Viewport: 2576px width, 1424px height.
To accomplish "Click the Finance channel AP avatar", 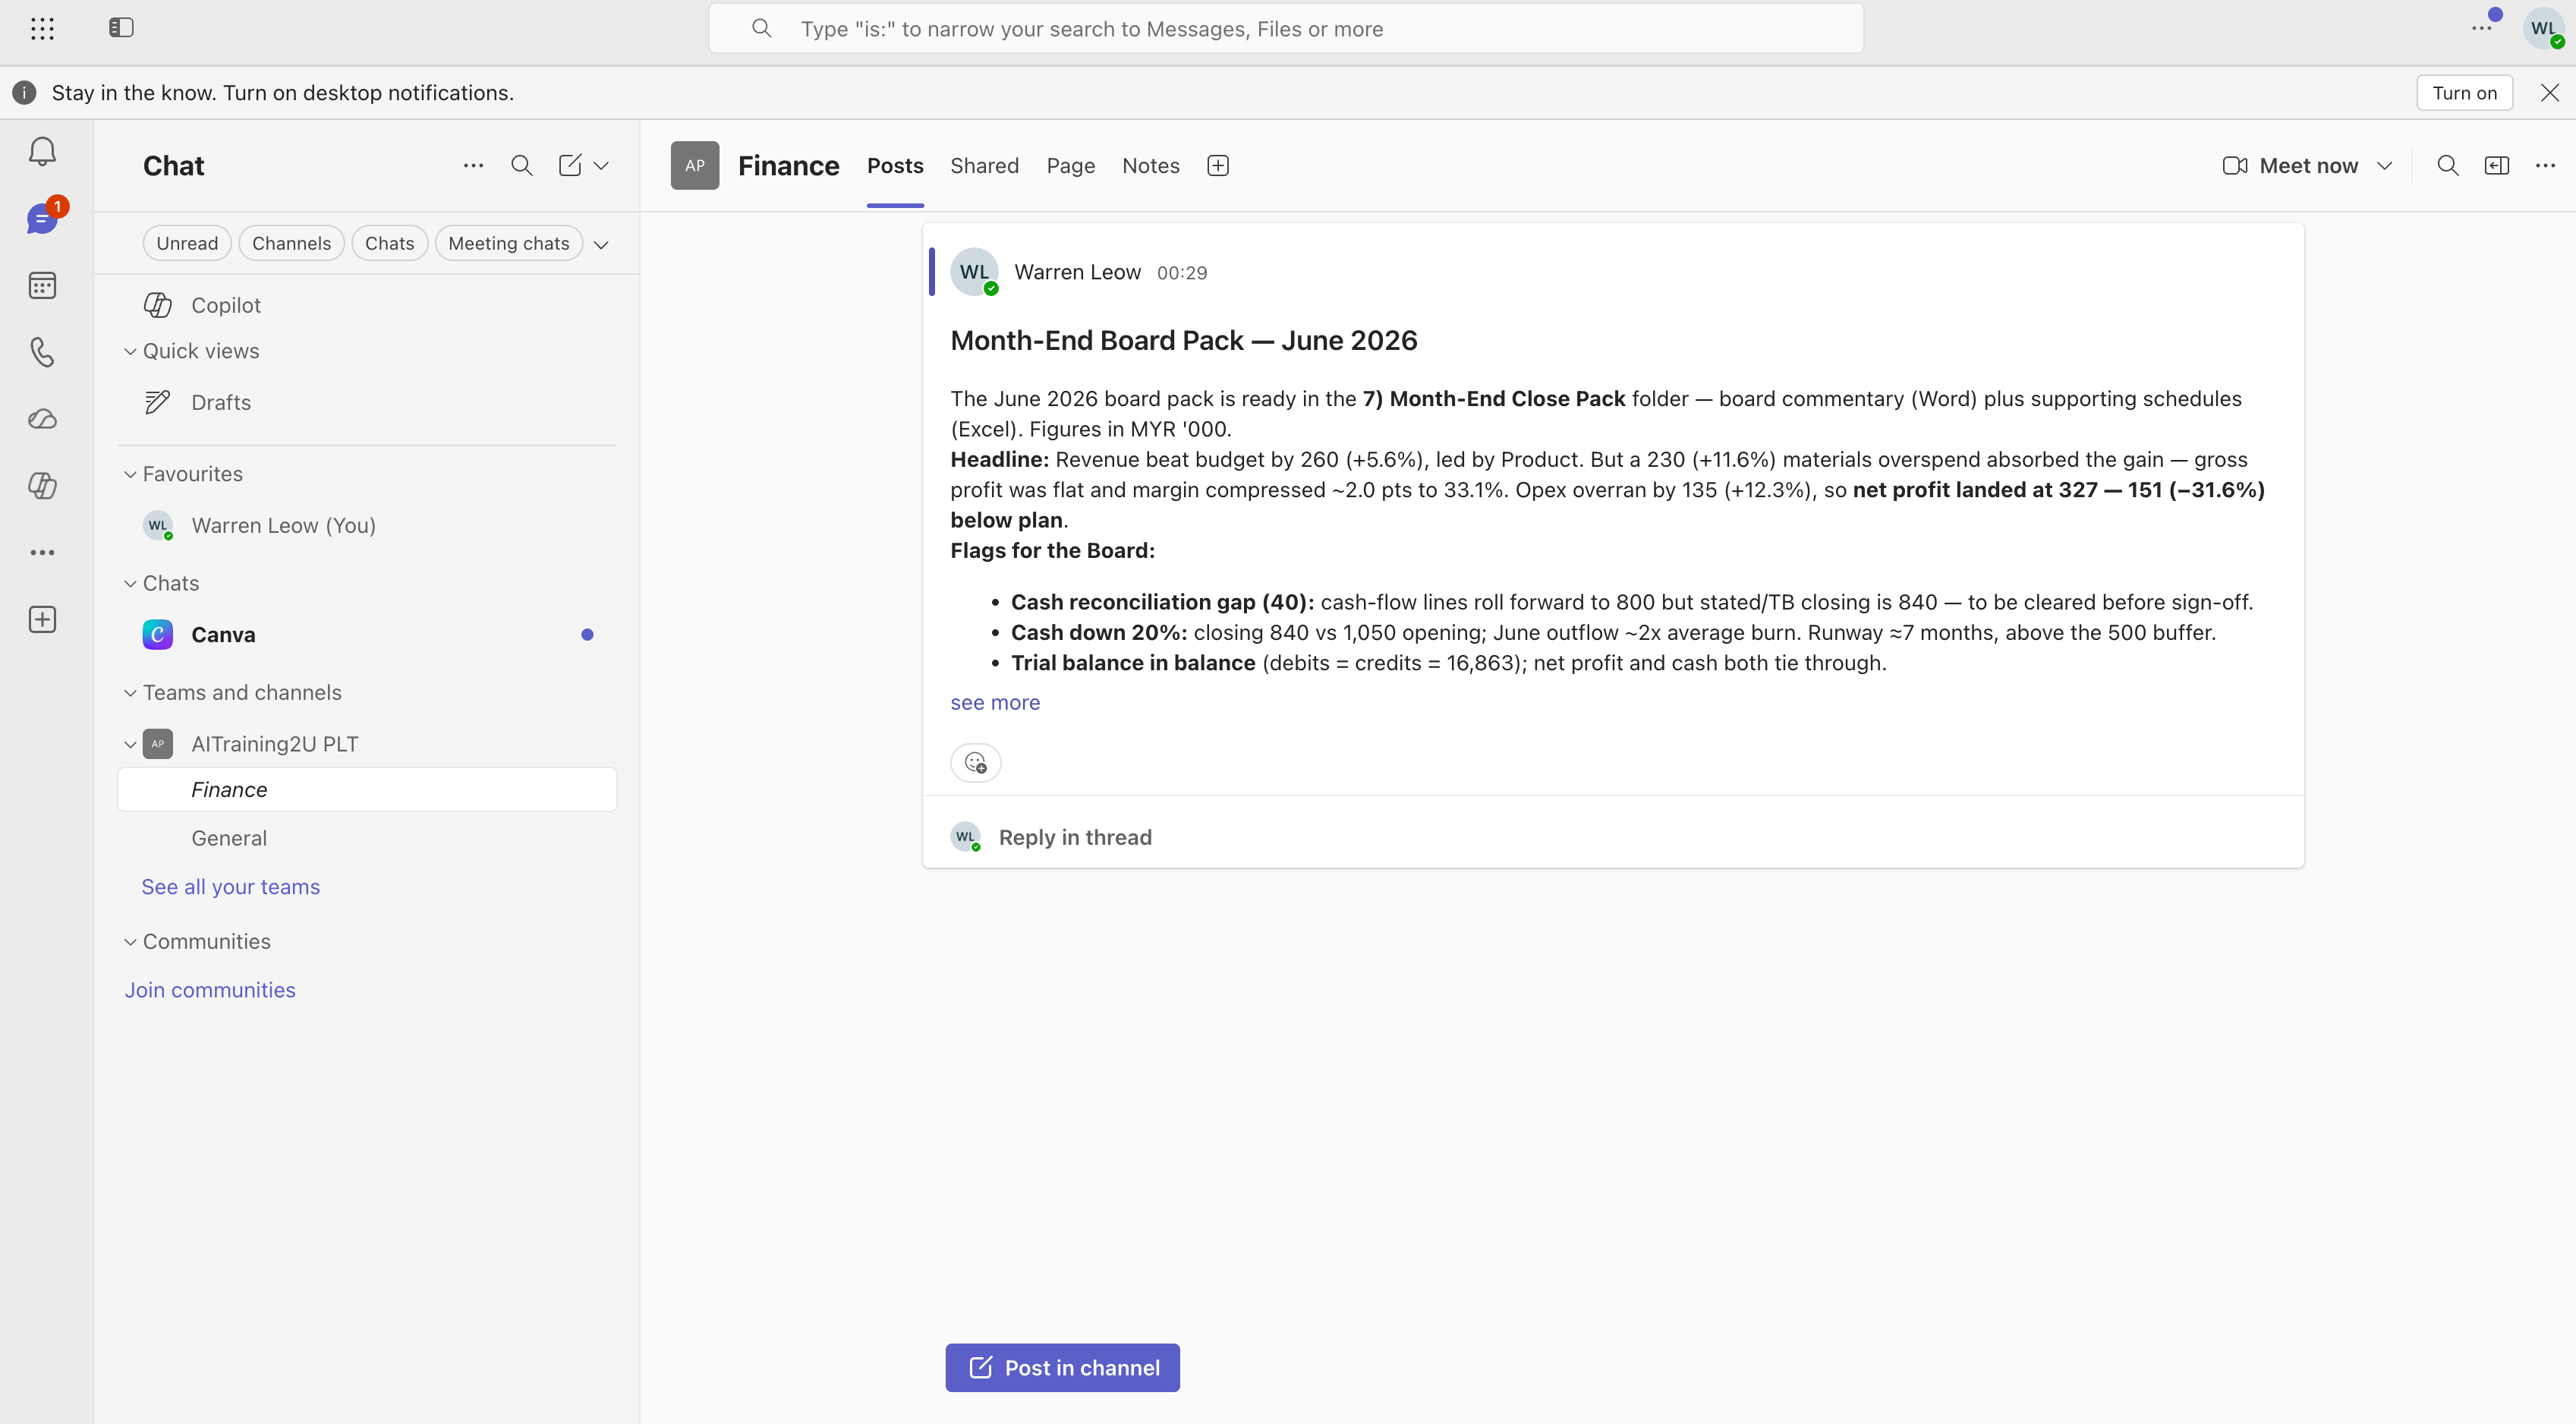I will (694, 165).
